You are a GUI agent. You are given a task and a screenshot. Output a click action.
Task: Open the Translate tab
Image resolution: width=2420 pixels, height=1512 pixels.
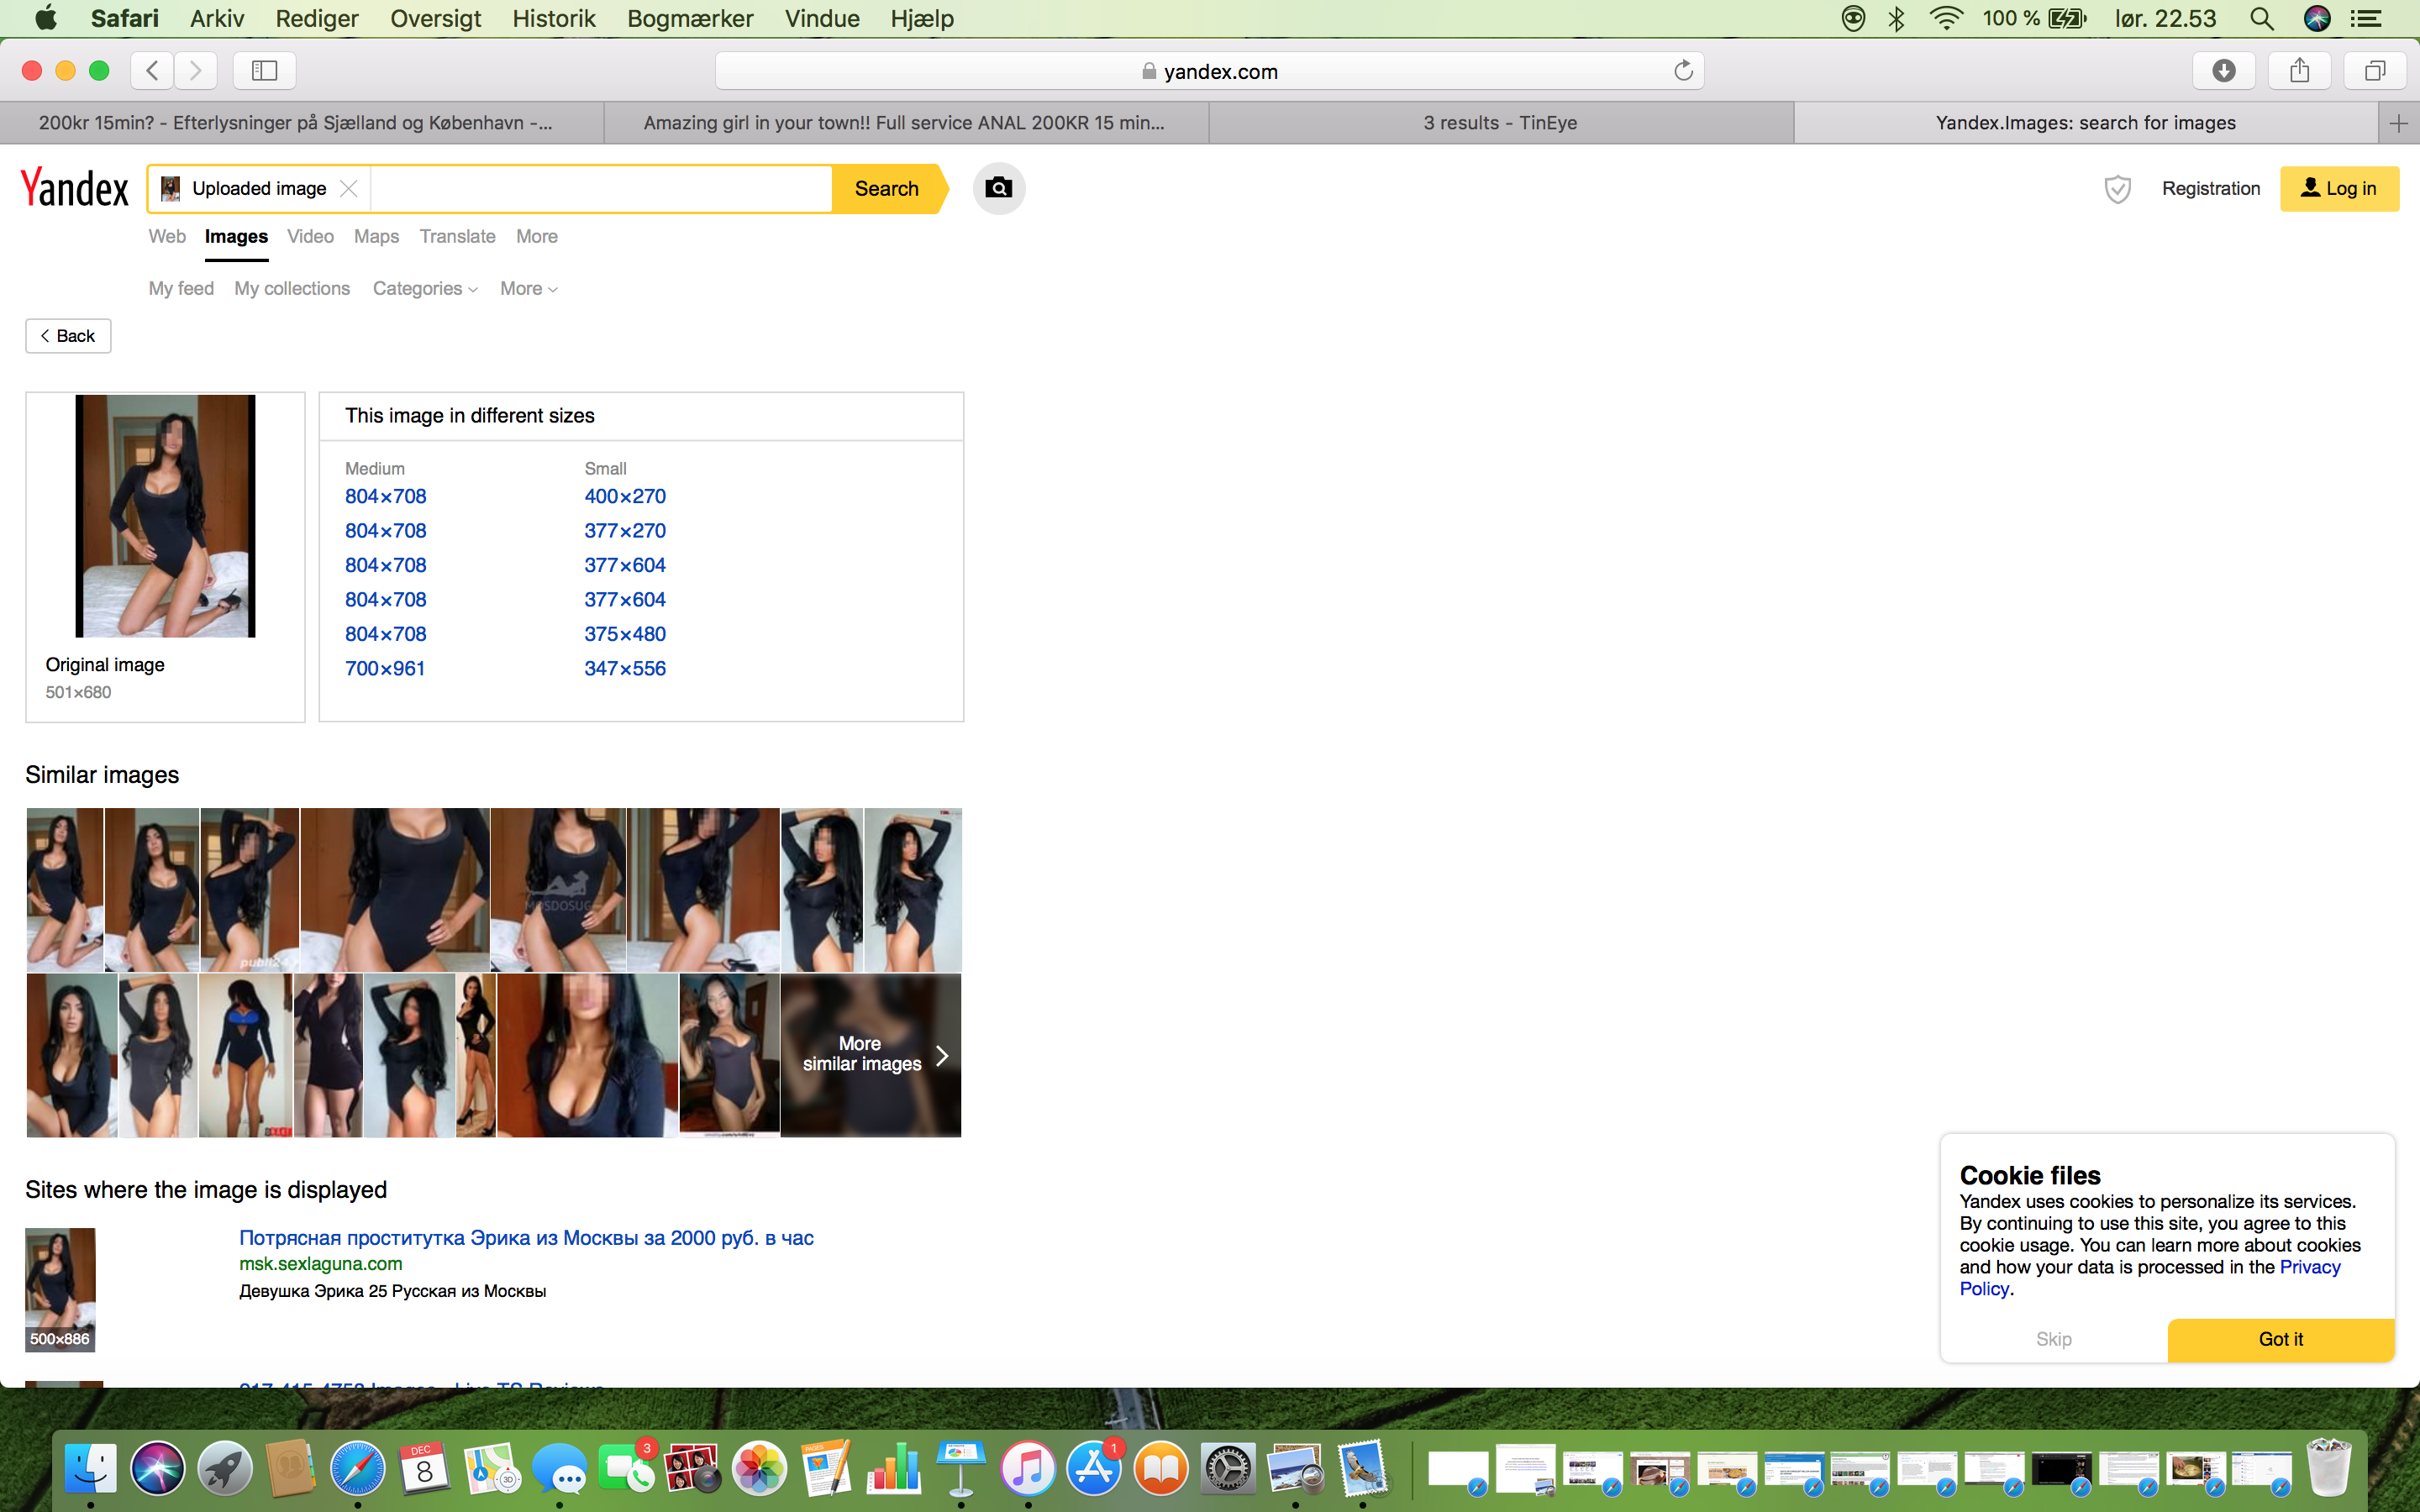[457, 236]
